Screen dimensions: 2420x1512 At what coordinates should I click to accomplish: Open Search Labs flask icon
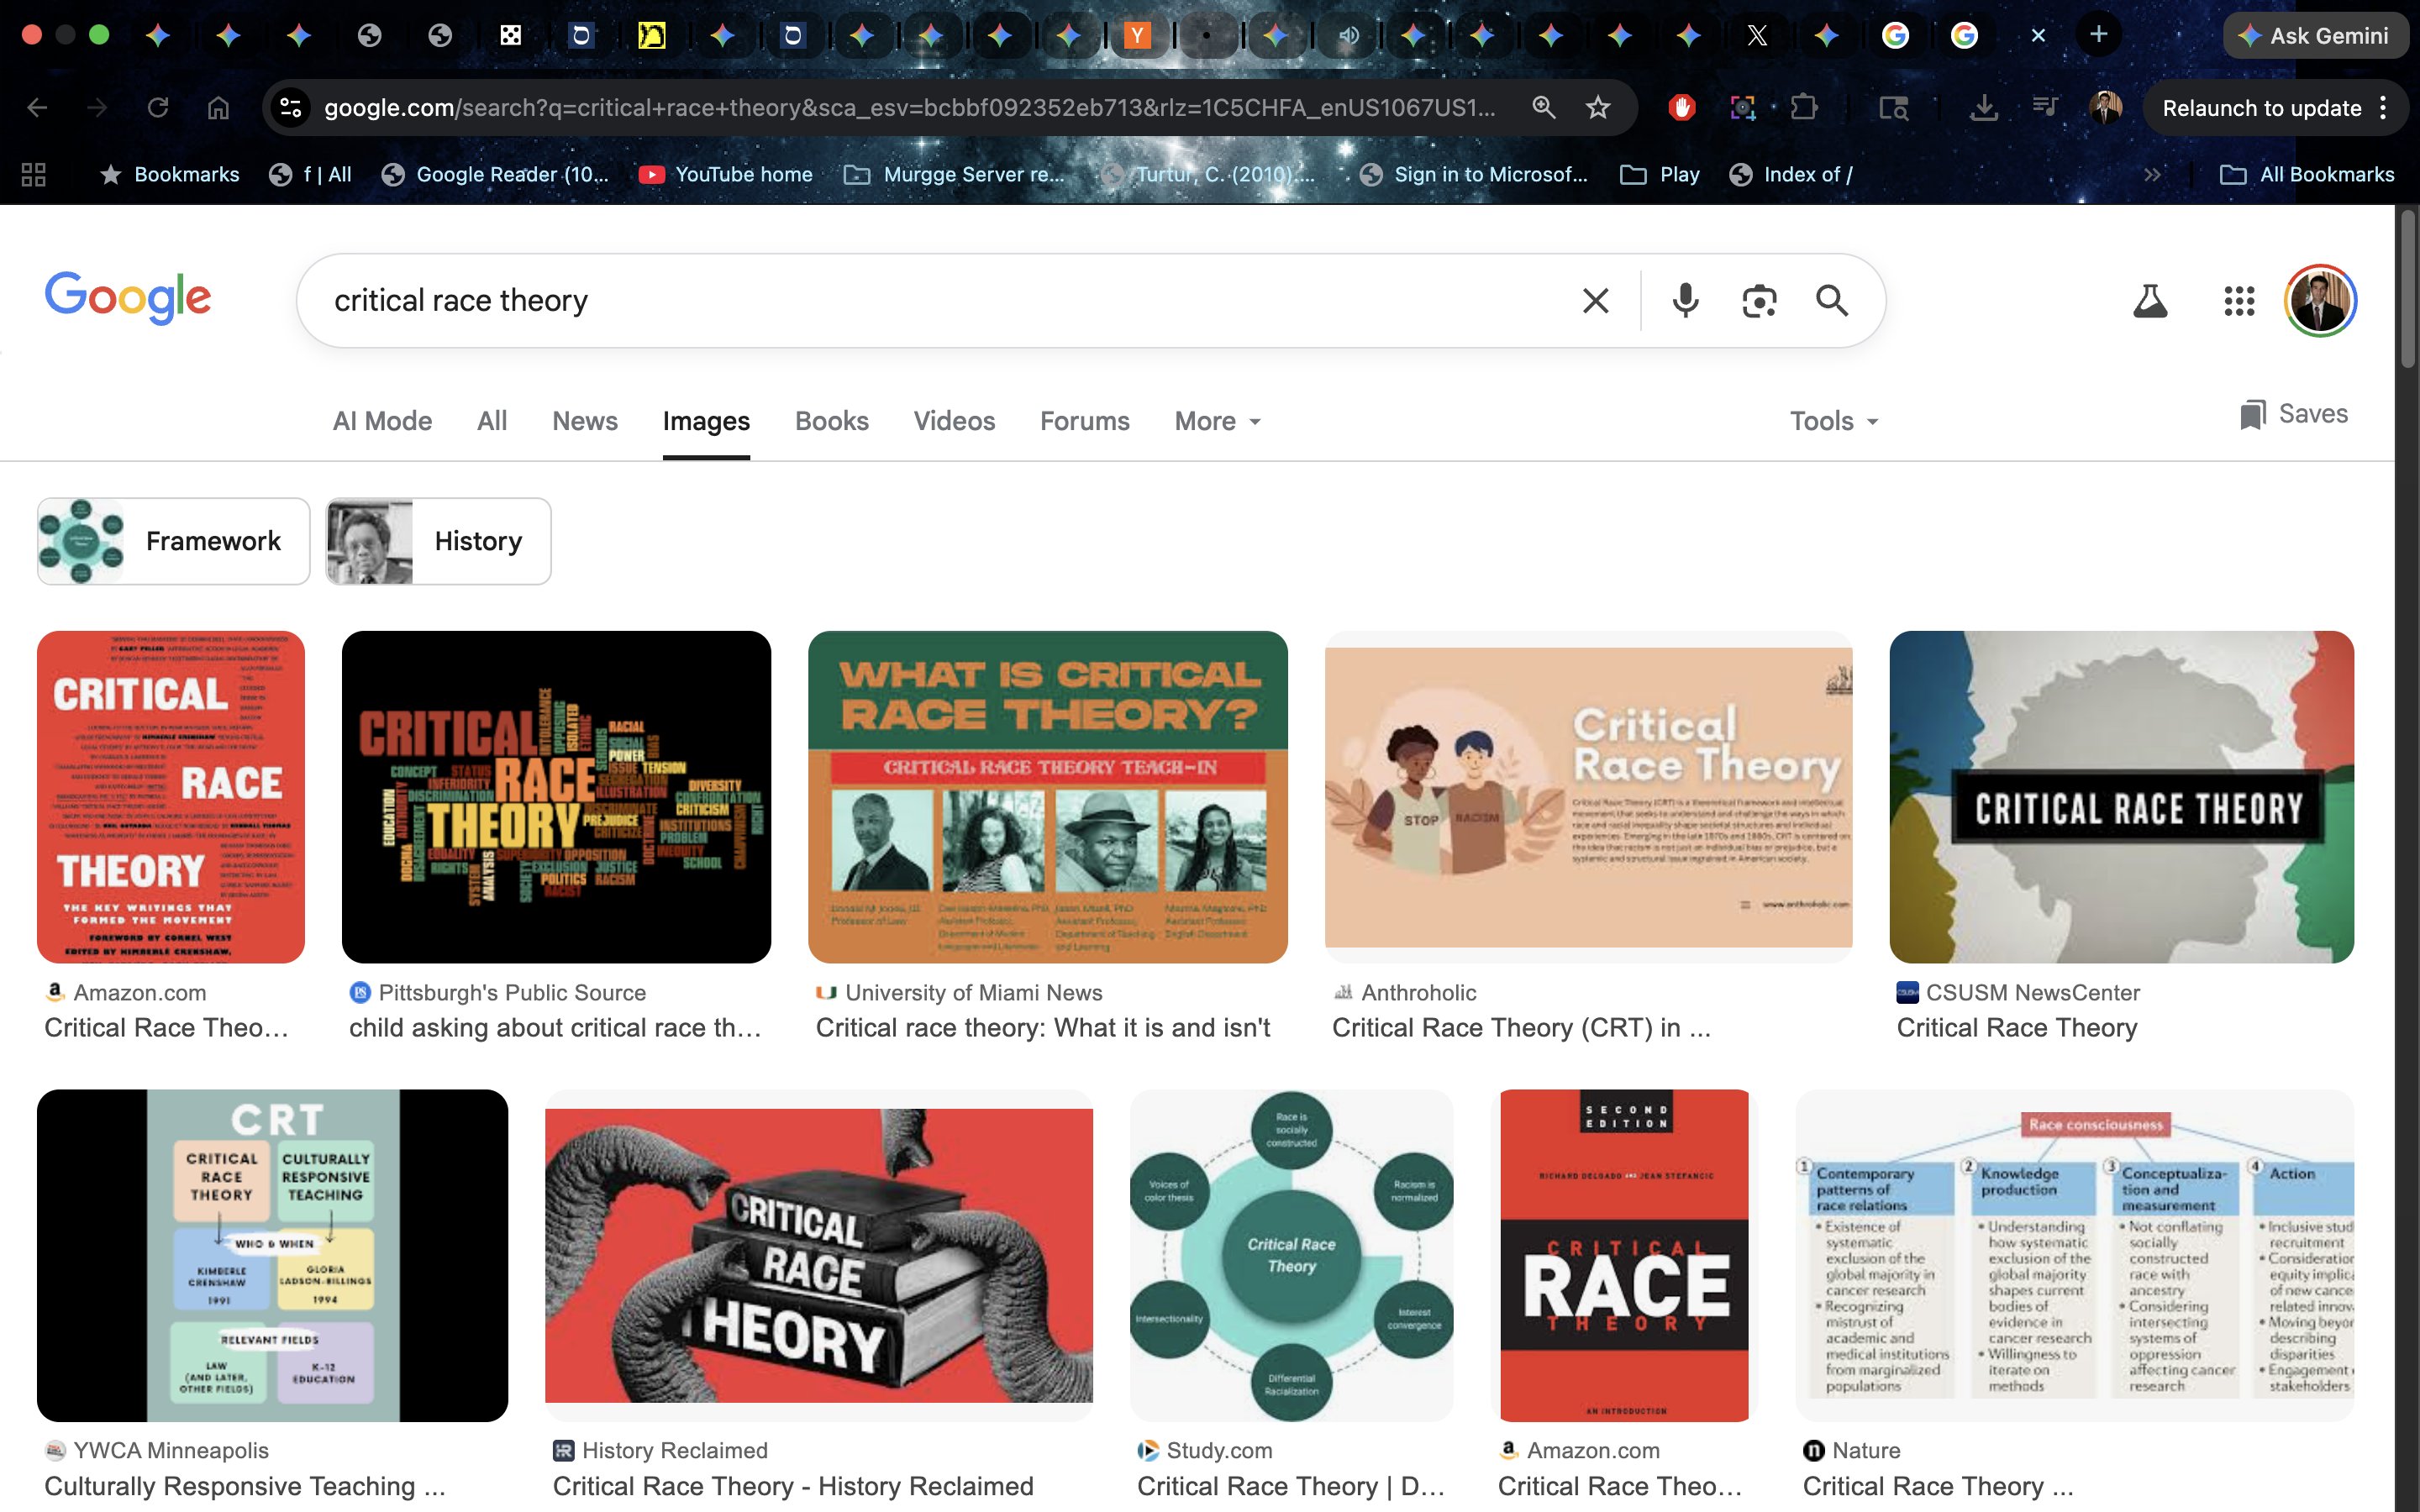pos(2149,300)
